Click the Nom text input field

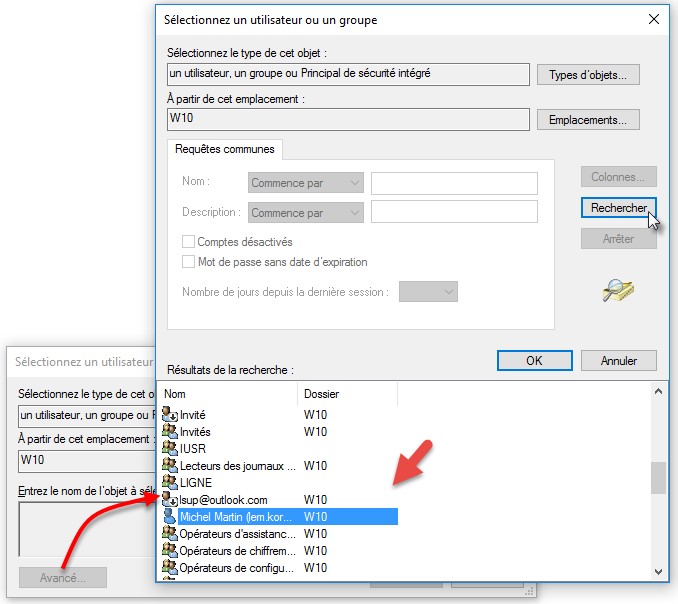click(x=454, y=183)
